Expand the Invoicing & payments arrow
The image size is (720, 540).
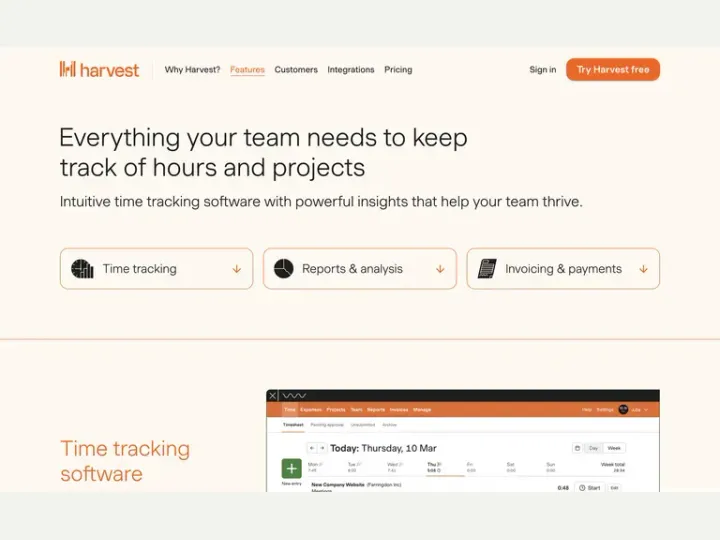pos(643,269)
